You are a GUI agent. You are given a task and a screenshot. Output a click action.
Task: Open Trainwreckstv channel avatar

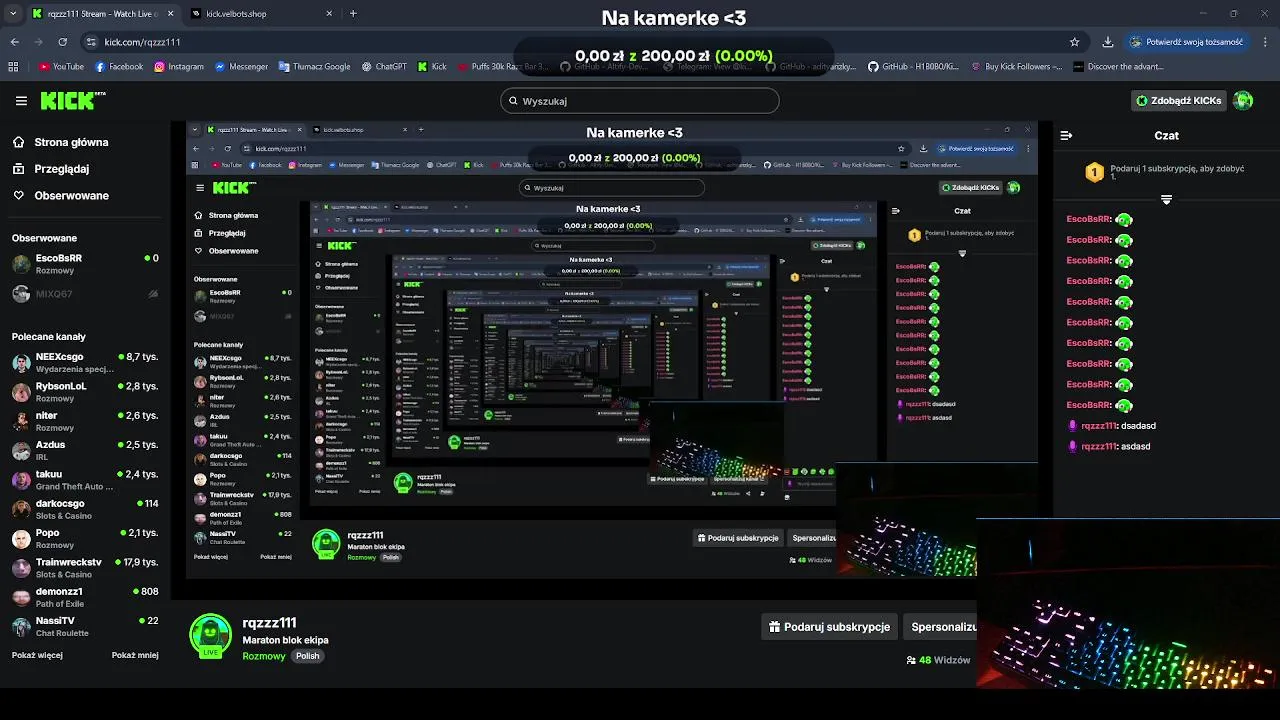tap(21, 568)
